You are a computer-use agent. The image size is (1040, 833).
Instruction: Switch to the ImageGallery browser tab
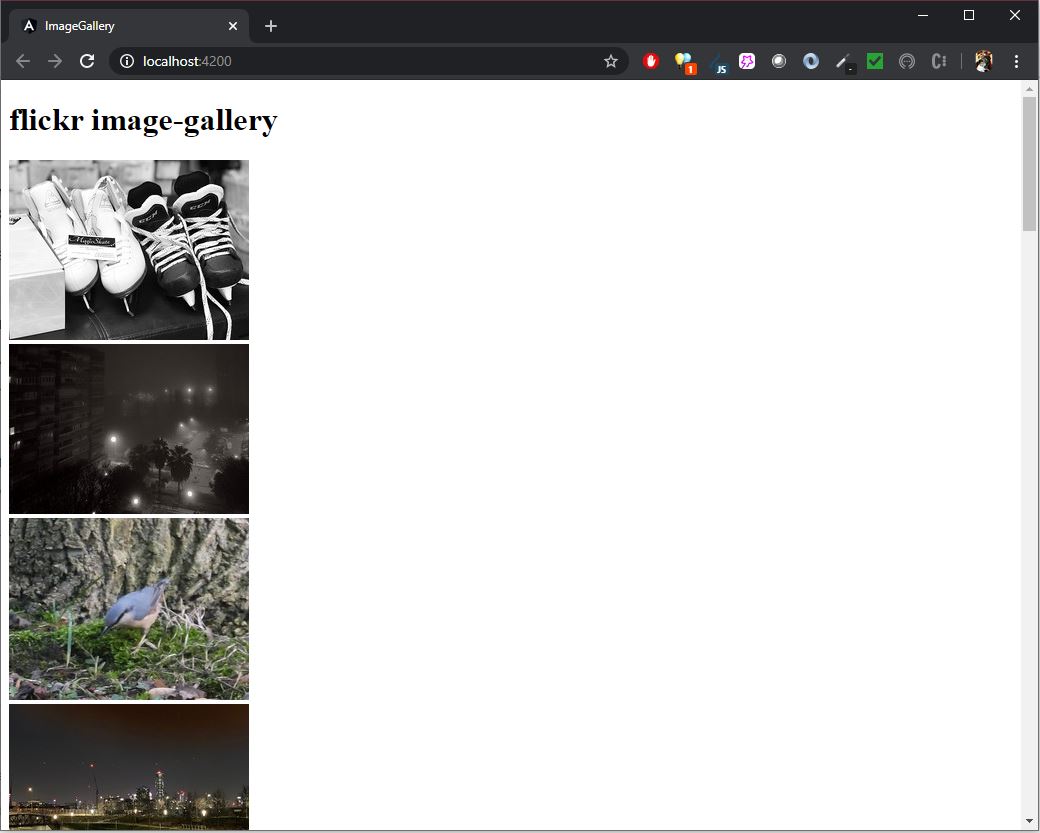click(120, 26)
